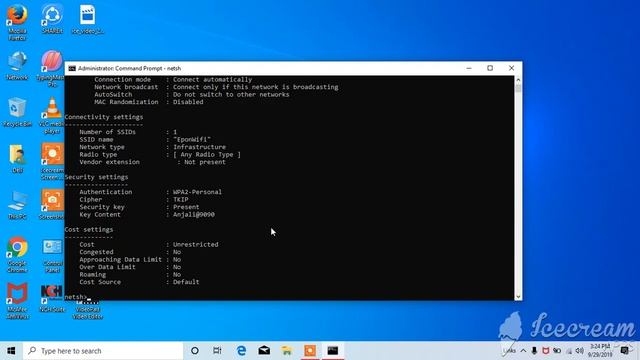This screenshot has height=360, width=640.
Task: Open the Mozilla Firefox desktop shortcut
Action: pos(17,22)
